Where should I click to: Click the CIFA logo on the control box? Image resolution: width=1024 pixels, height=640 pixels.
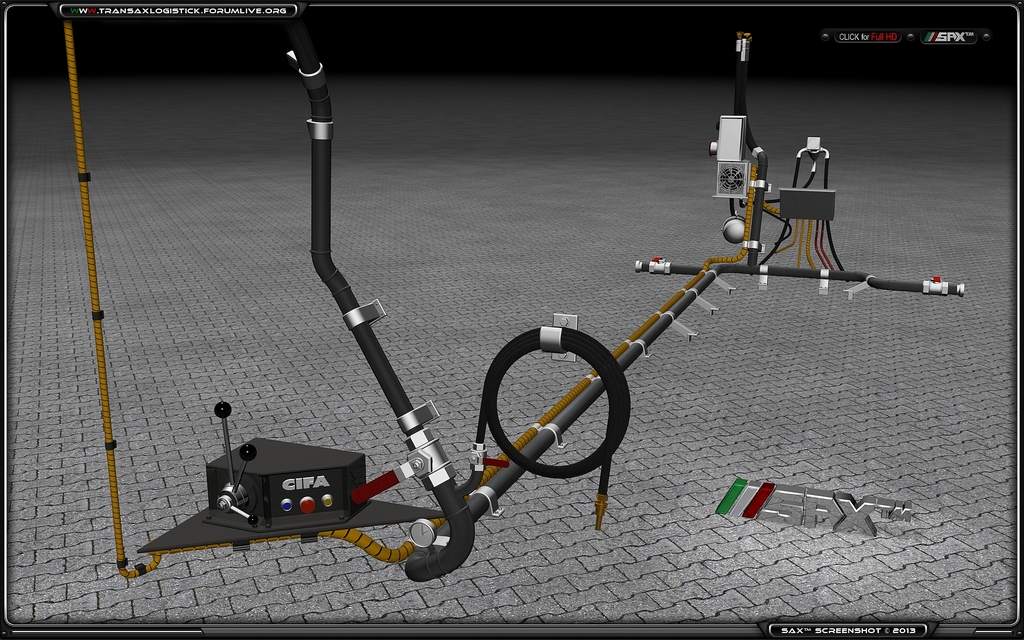(305, 482)
